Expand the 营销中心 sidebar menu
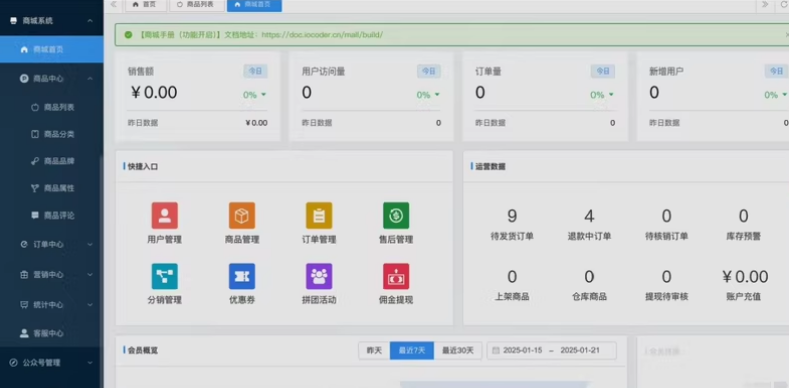 [x=52, y=275]
